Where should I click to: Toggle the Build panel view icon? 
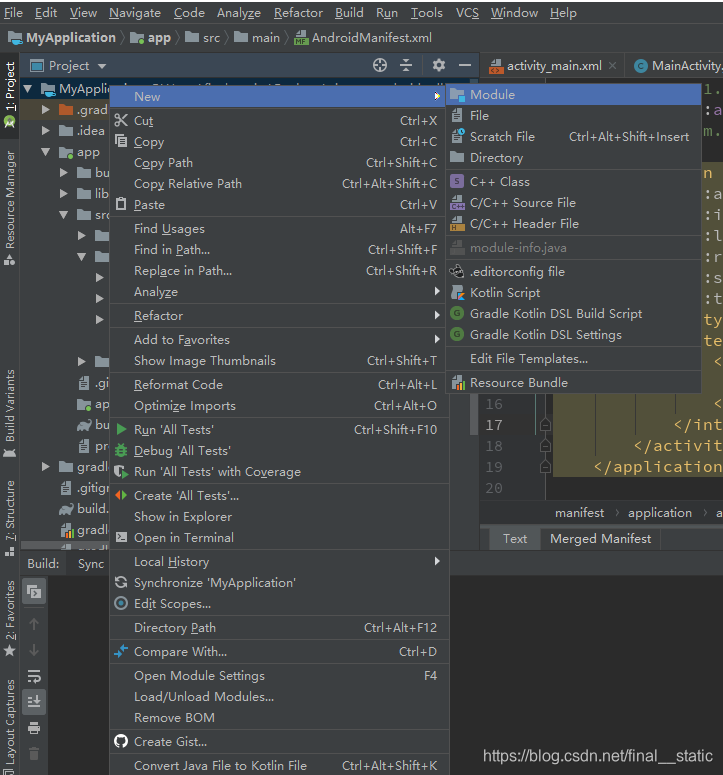[34, 591]
